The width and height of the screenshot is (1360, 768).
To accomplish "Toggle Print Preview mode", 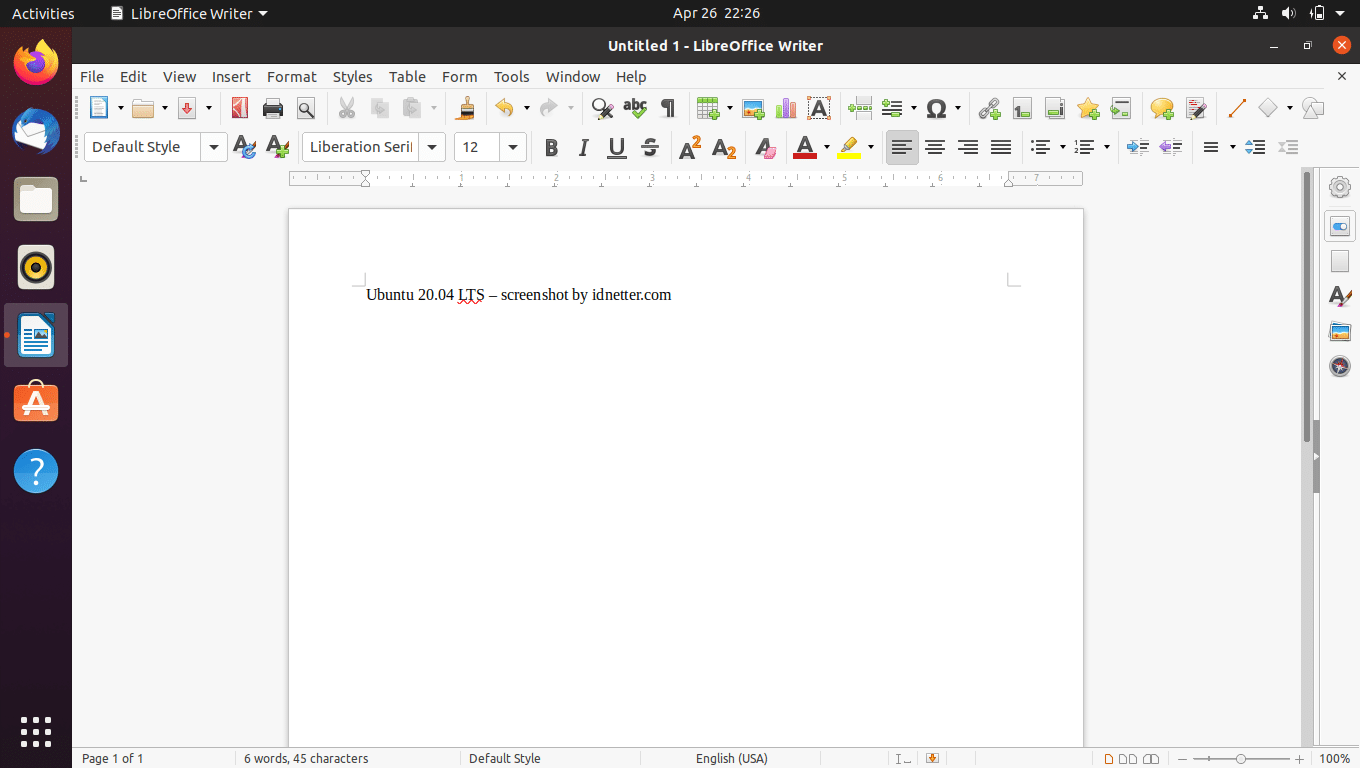I will (306, 108).
